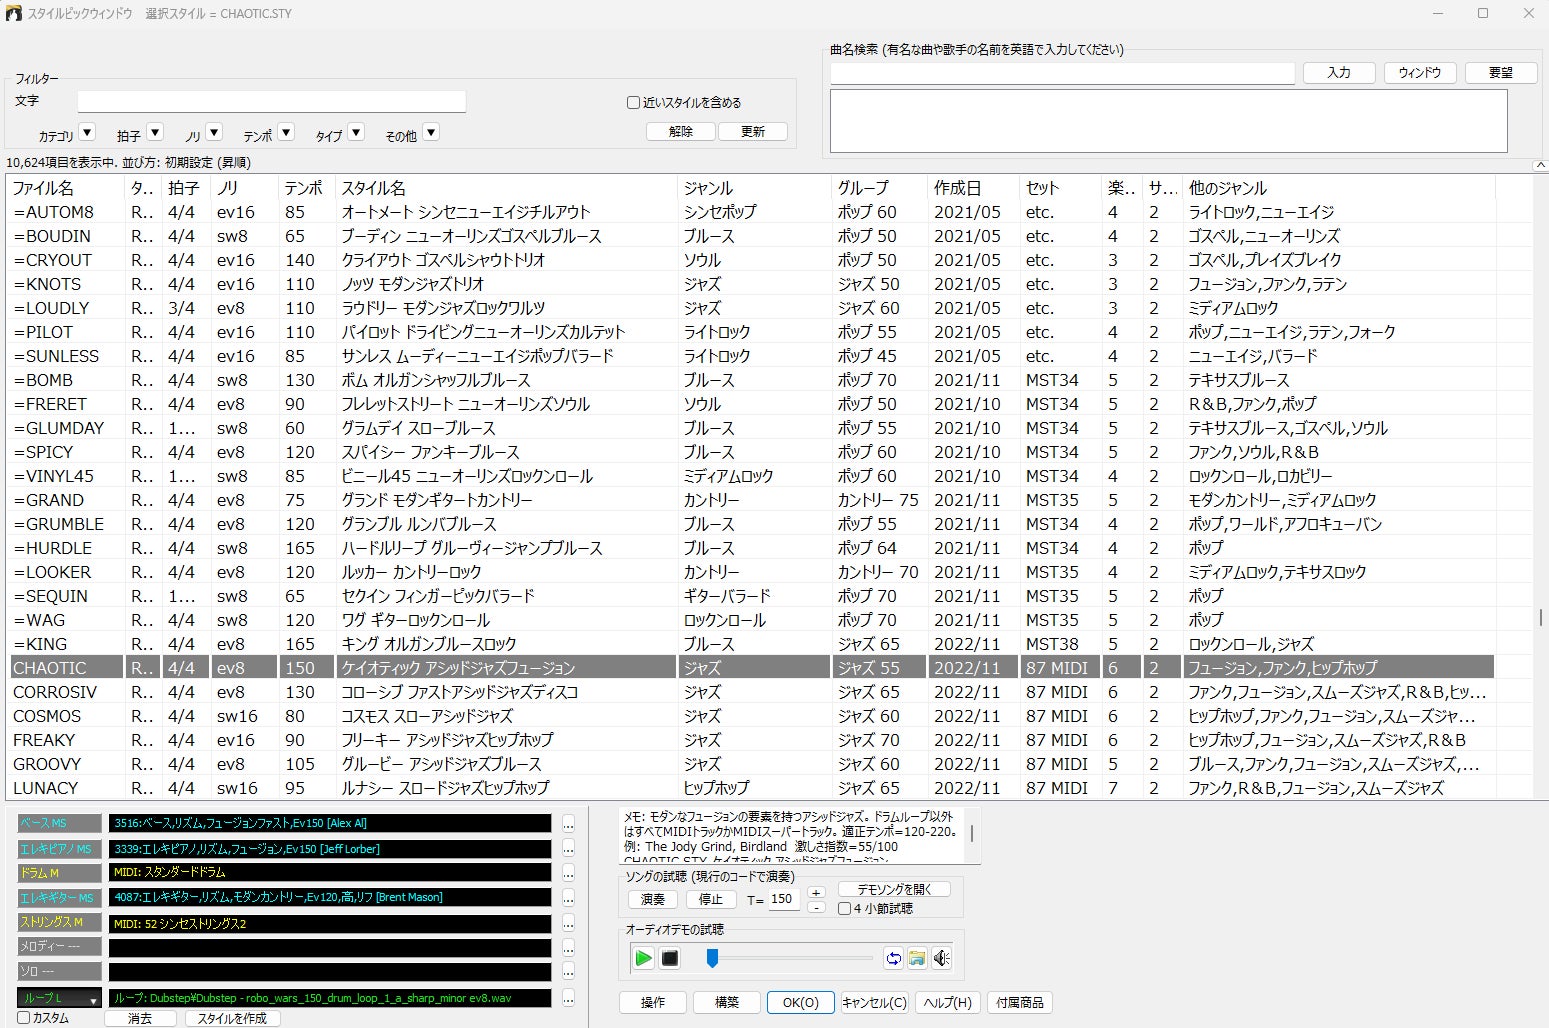Adjust the audio demo position slider
This screenshot has width=1549, height=1028.
[712, 959]
